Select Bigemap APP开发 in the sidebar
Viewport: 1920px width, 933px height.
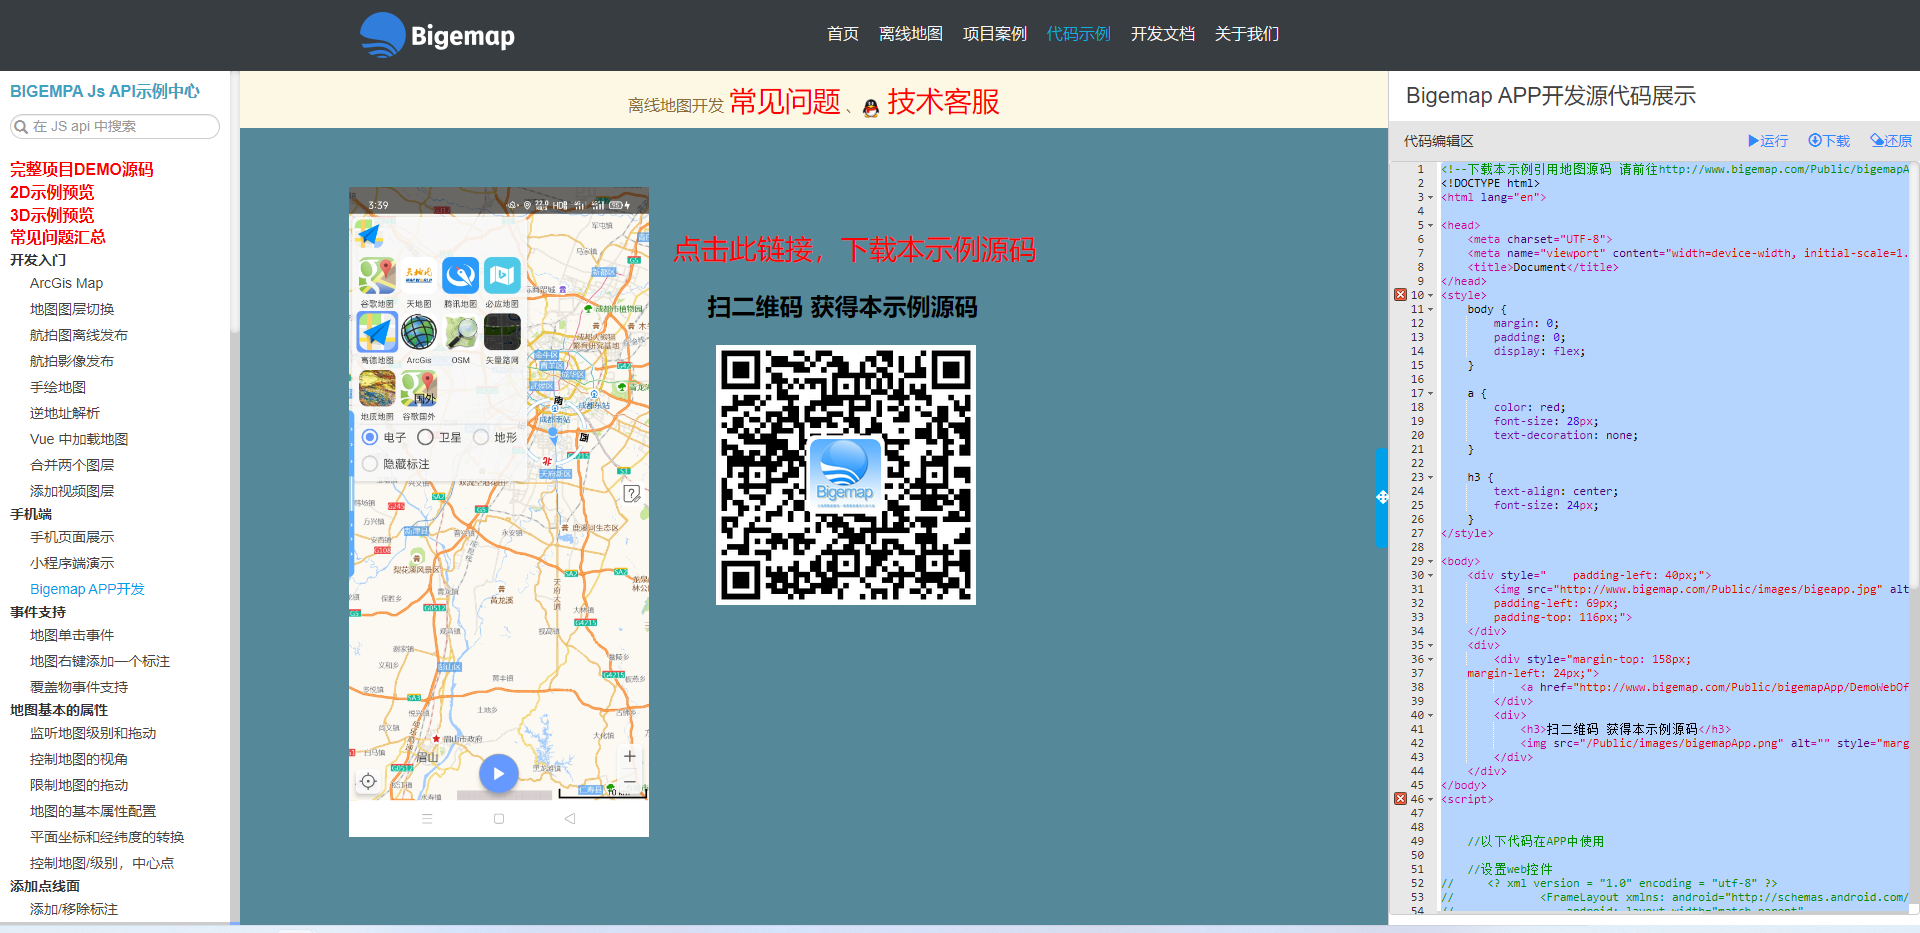pyautogui.click(x=87, y=590)
